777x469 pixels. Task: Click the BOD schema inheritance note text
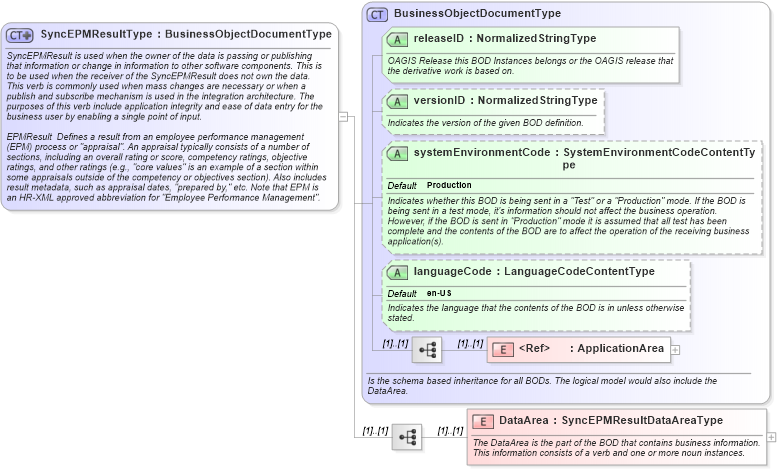(542, 386)
